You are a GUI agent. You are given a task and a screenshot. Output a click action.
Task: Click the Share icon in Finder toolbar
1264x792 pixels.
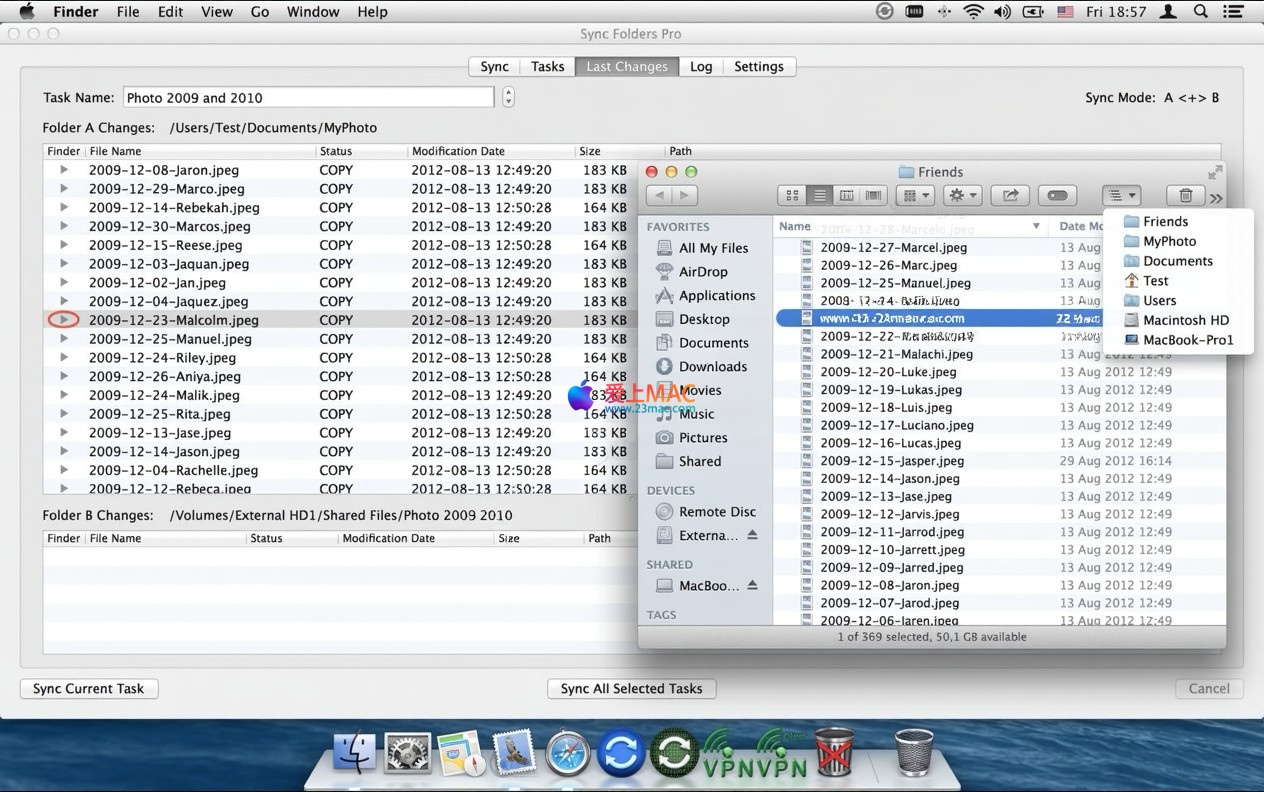pos(1010,196)
